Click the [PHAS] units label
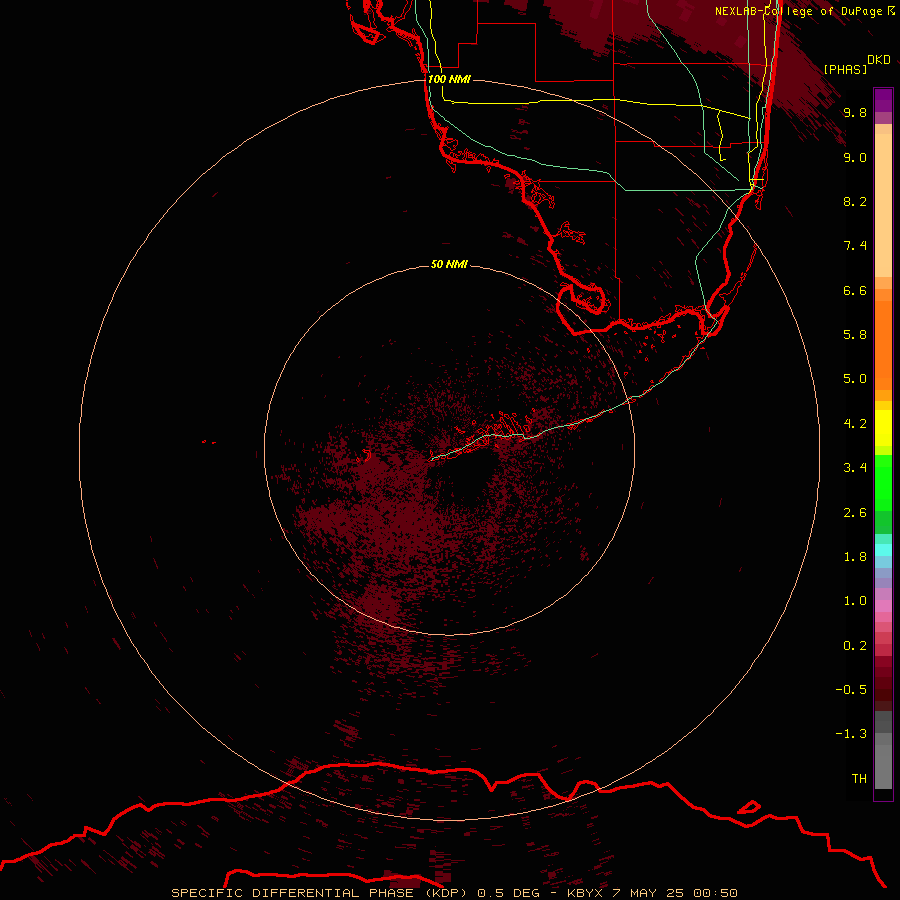Image resolution: width=900 pixels, height=900 pixels. 845,69
